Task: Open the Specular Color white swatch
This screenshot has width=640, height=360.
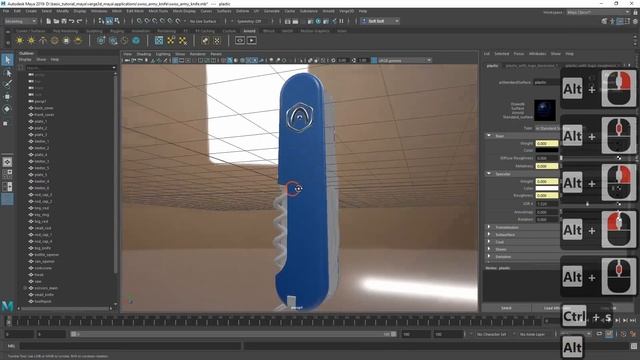Action: tap(547, 188)
